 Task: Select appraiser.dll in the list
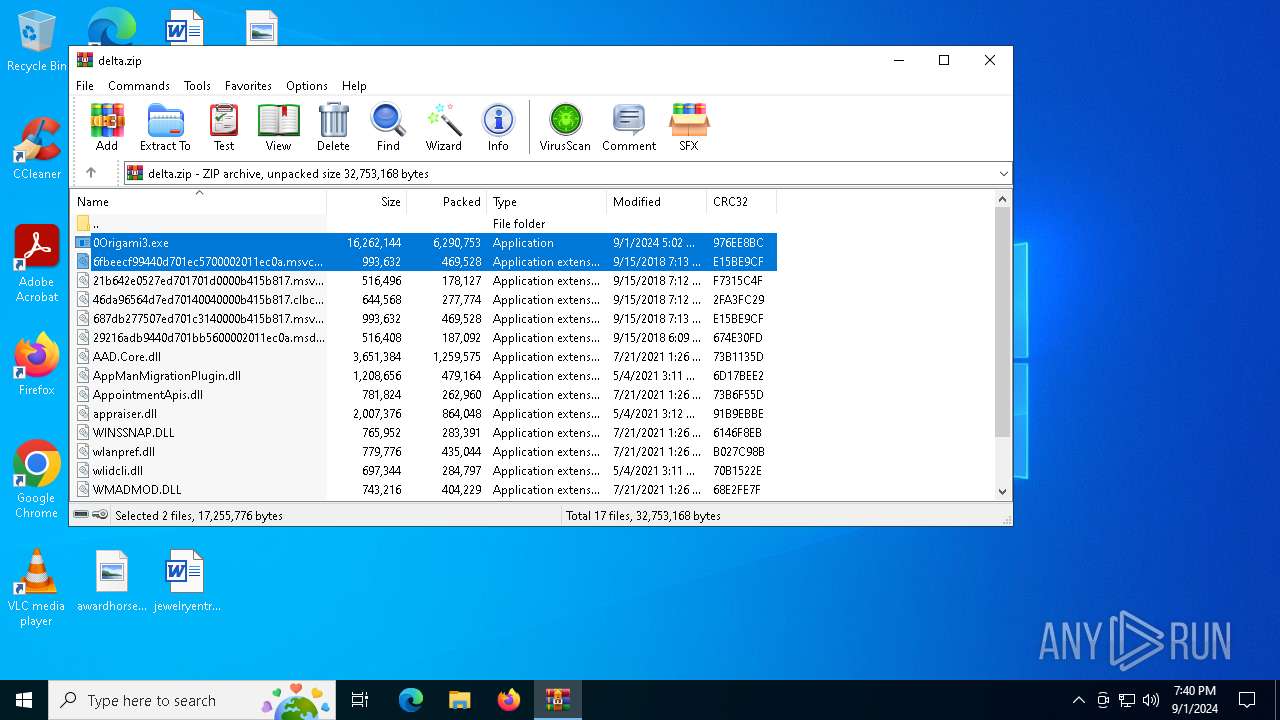point(424,414)
